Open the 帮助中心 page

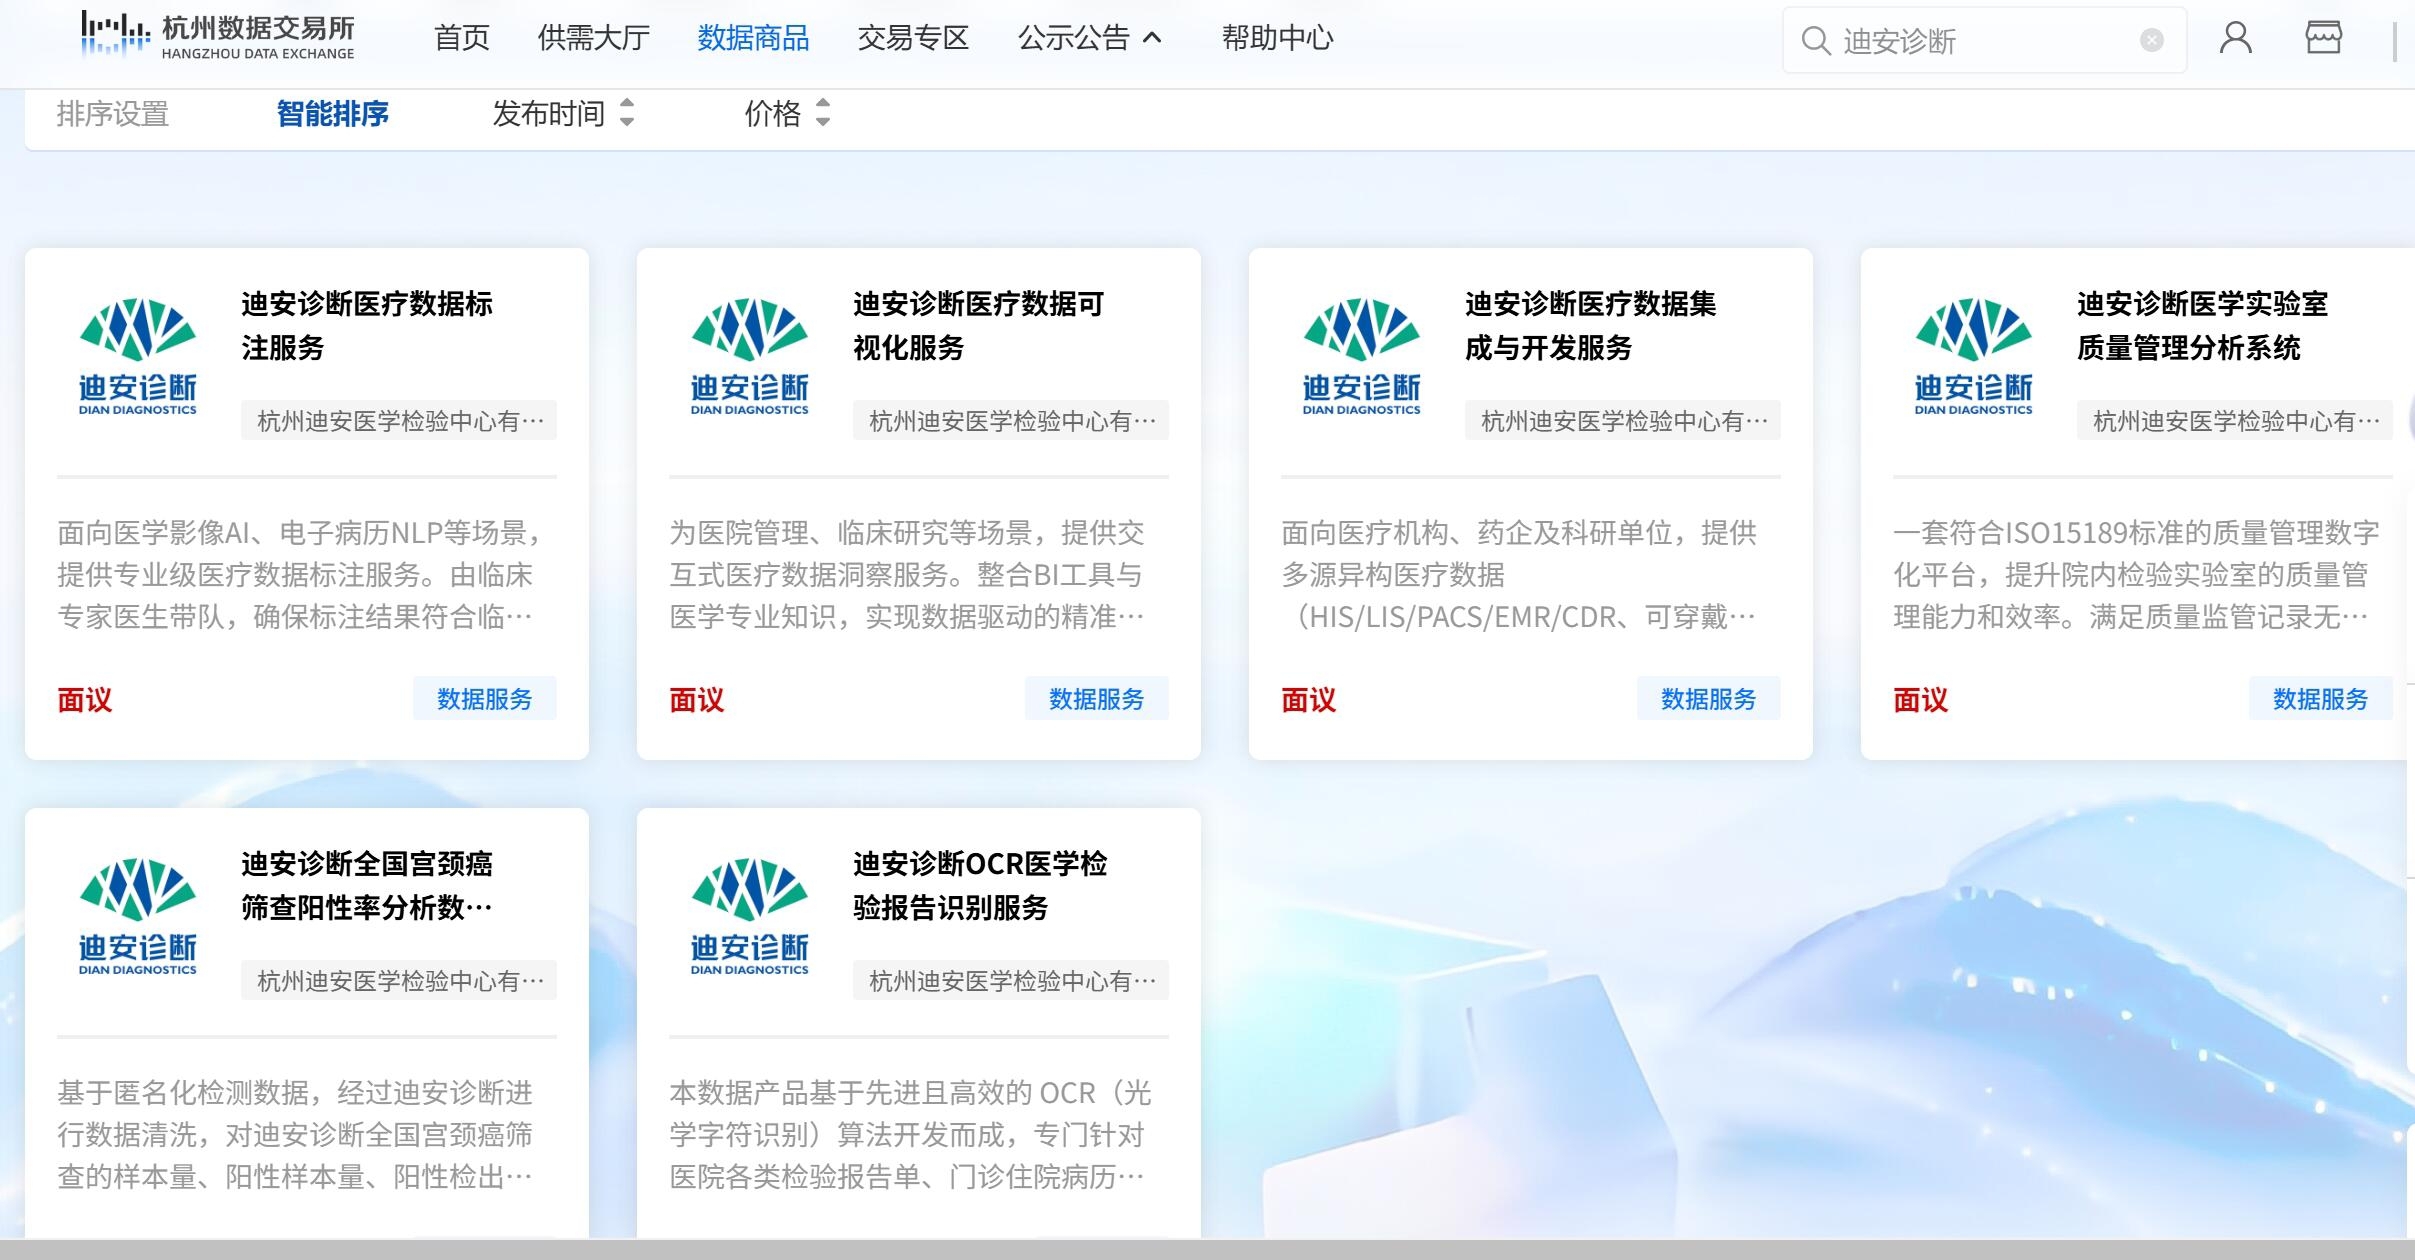[1278, 38]
